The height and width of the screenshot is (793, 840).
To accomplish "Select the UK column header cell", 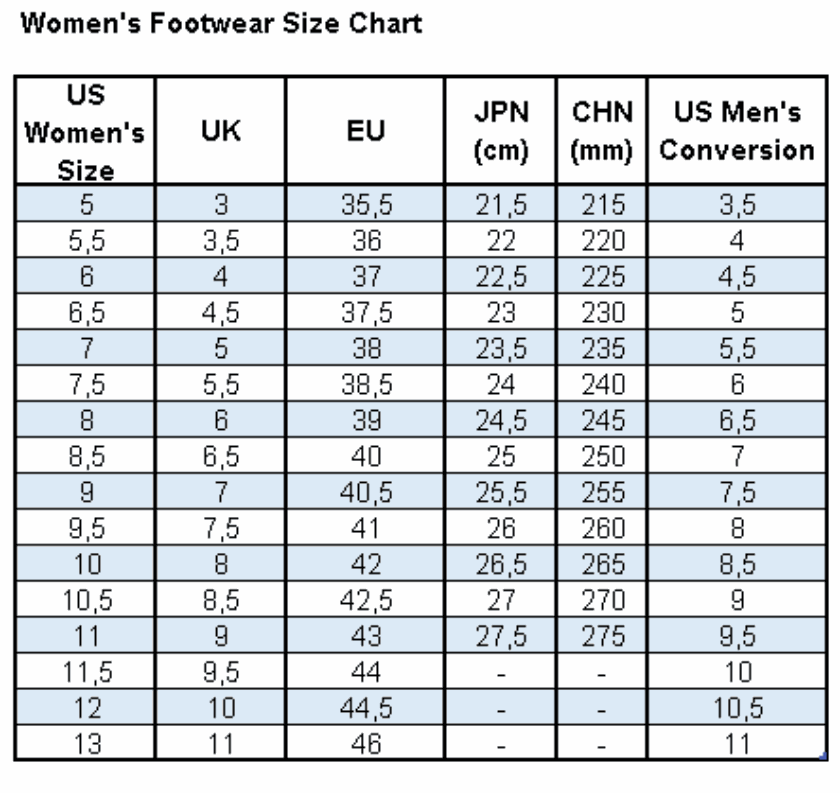I will (x=221, y=131).
